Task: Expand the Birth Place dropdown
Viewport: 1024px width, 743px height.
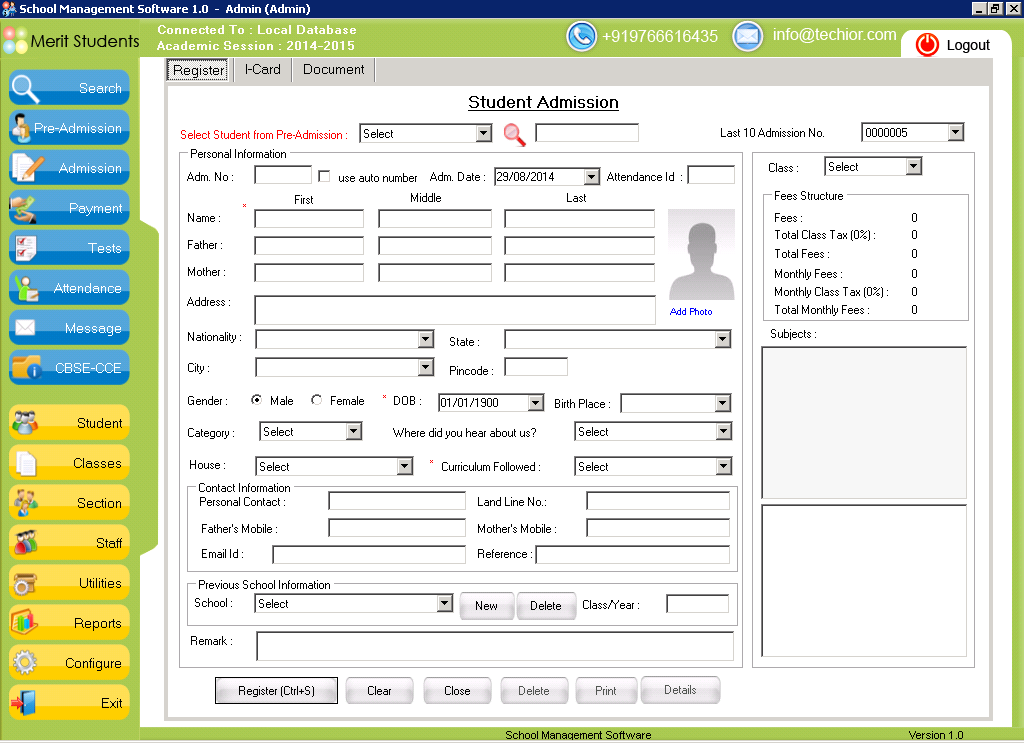Action: point(722,403)
